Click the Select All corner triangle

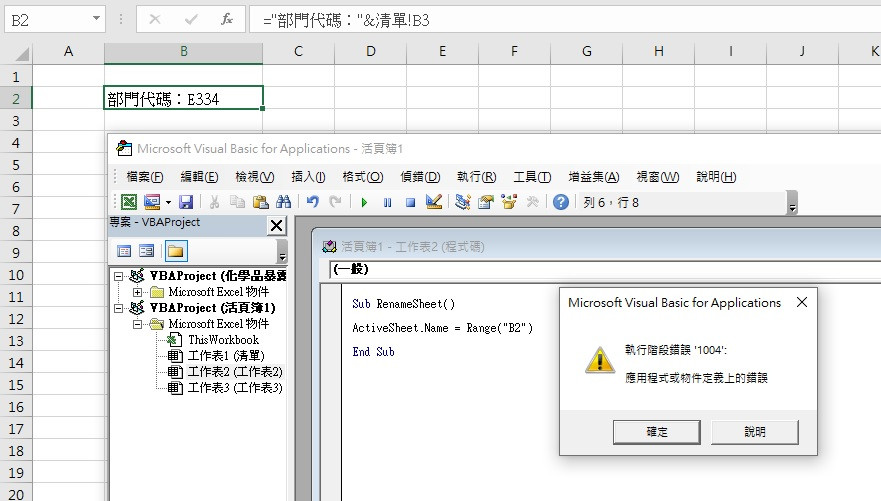21,53
